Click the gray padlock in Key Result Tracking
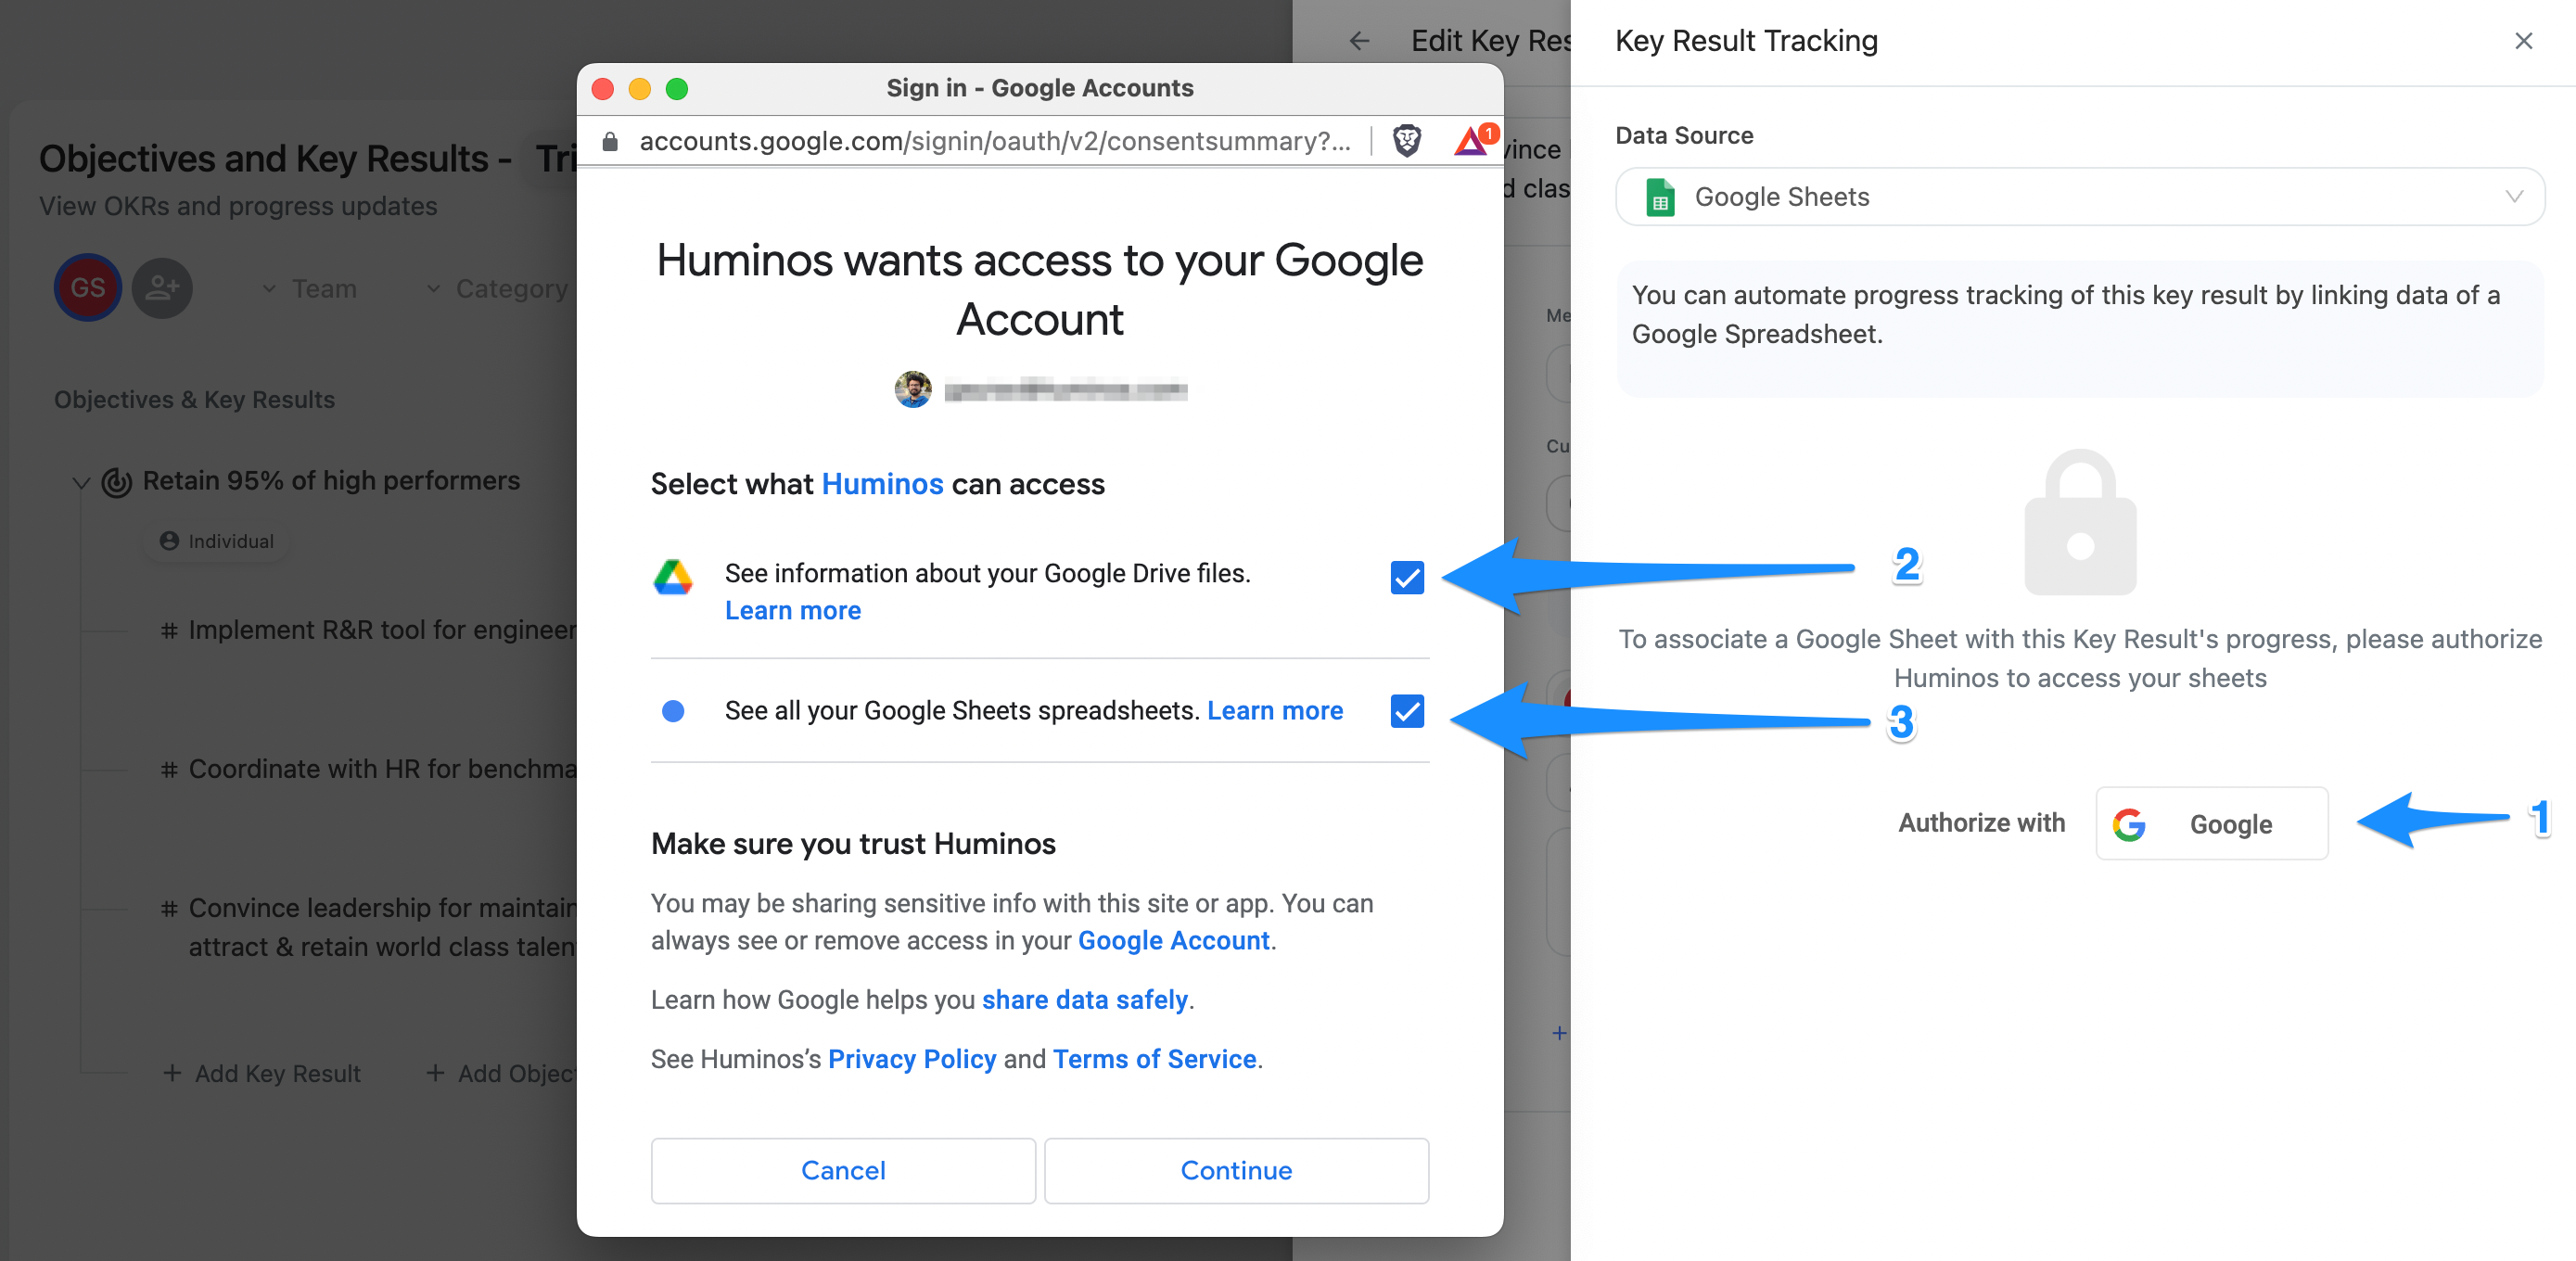This screenshot has height=1261, width=2576. click(x=2080, y=522)
